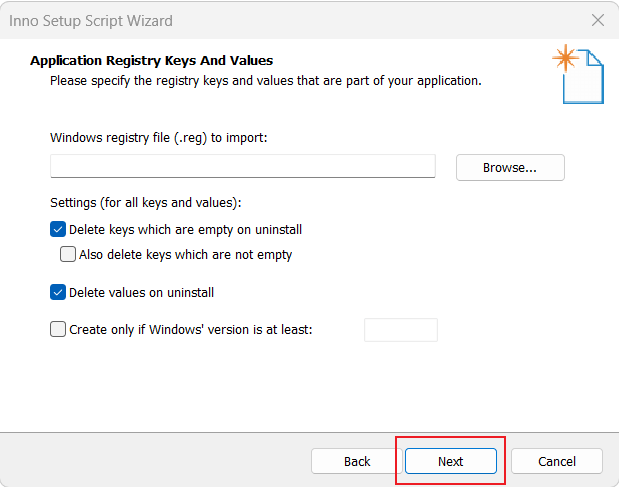Click the Application Registry Keys And Values heading

[x=152, y=60]
